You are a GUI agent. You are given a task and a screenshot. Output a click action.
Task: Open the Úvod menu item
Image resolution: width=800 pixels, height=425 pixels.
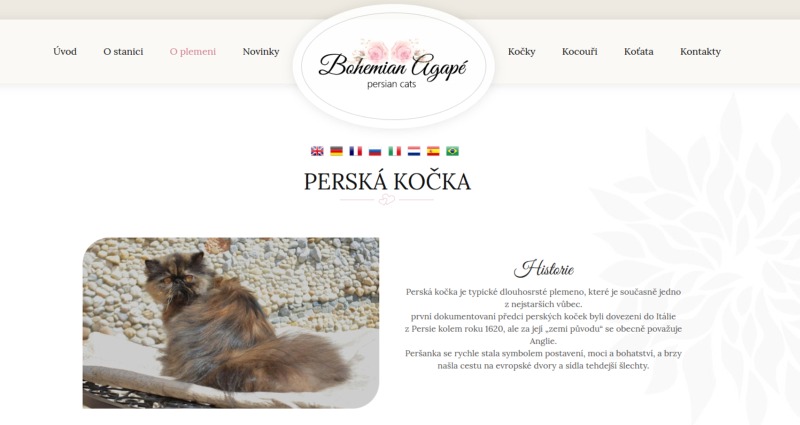[x=65, y=52]
